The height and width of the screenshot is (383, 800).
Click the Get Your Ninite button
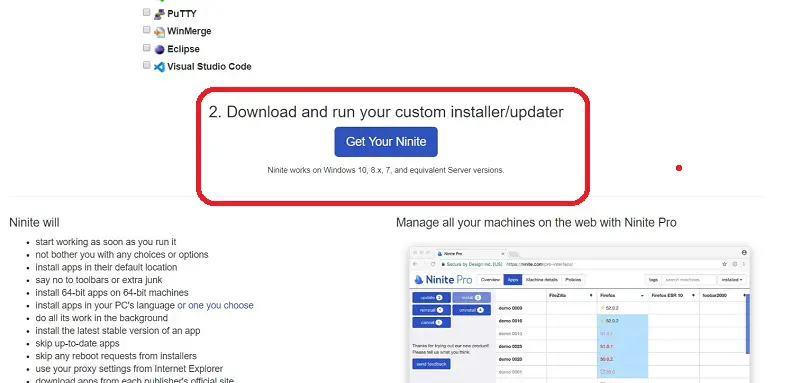click(x=386, y=142)
